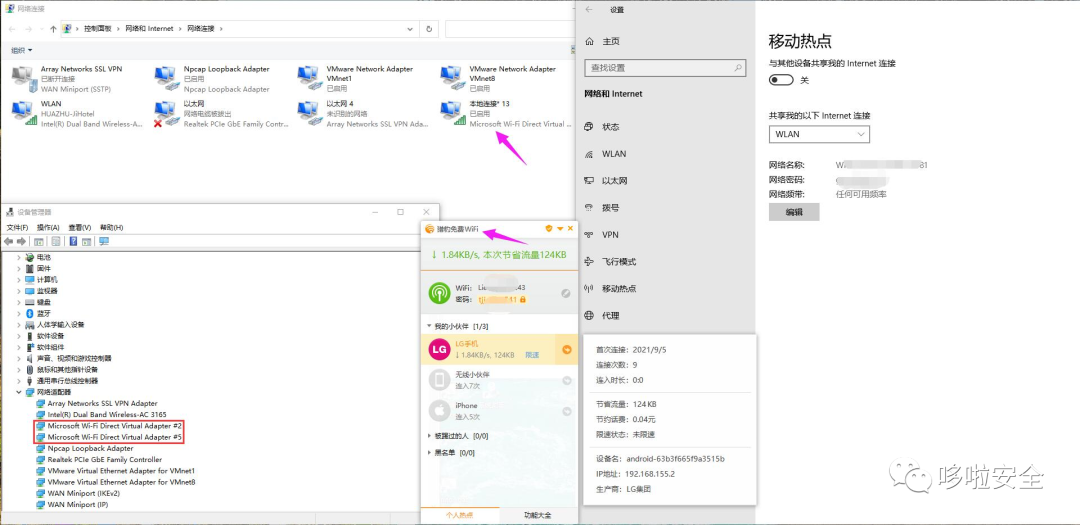Edit WiFi name with the pencil icon
Viewport: 1080px width, 525px height.
pyautogui.click(x=565, y=293)
